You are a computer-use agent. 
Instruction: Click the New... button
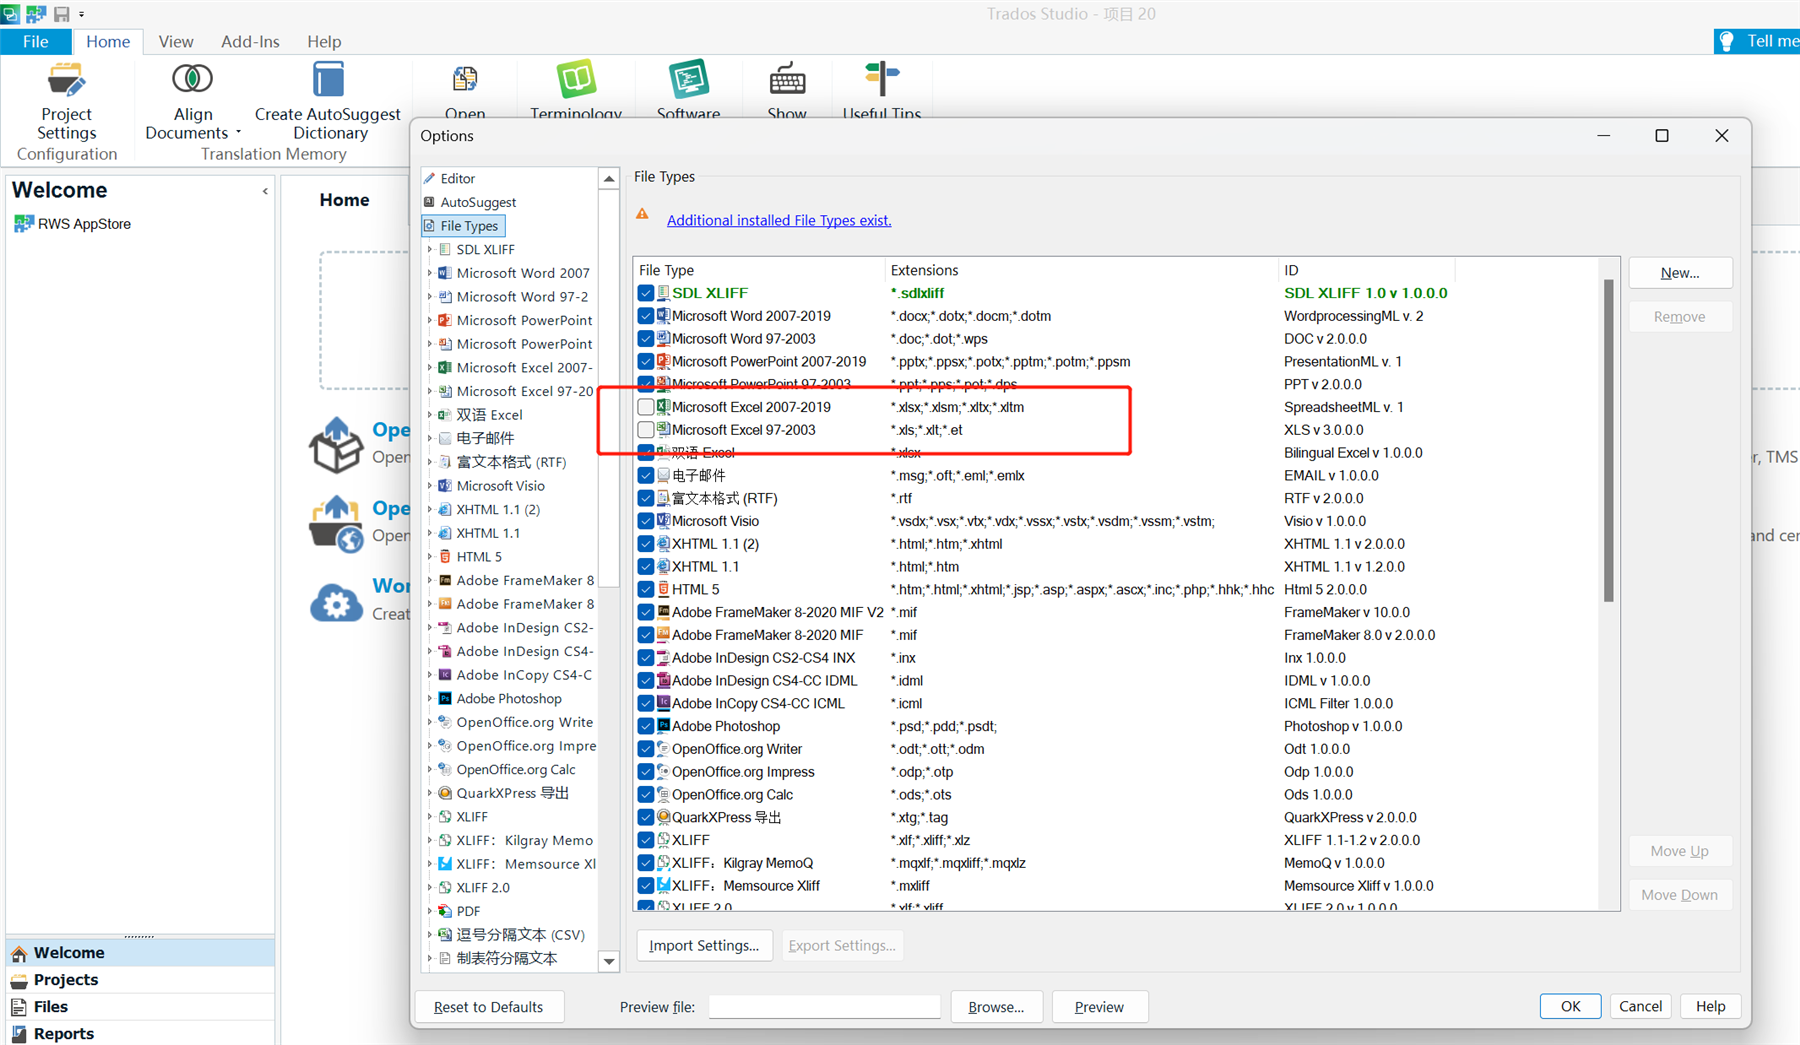click(x=1680, y=273)
